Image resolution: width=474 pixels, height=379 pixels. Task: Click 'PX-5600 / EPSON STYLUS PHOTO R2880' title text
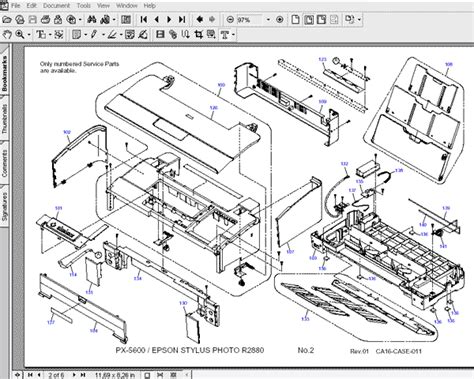tap(190, 350)
